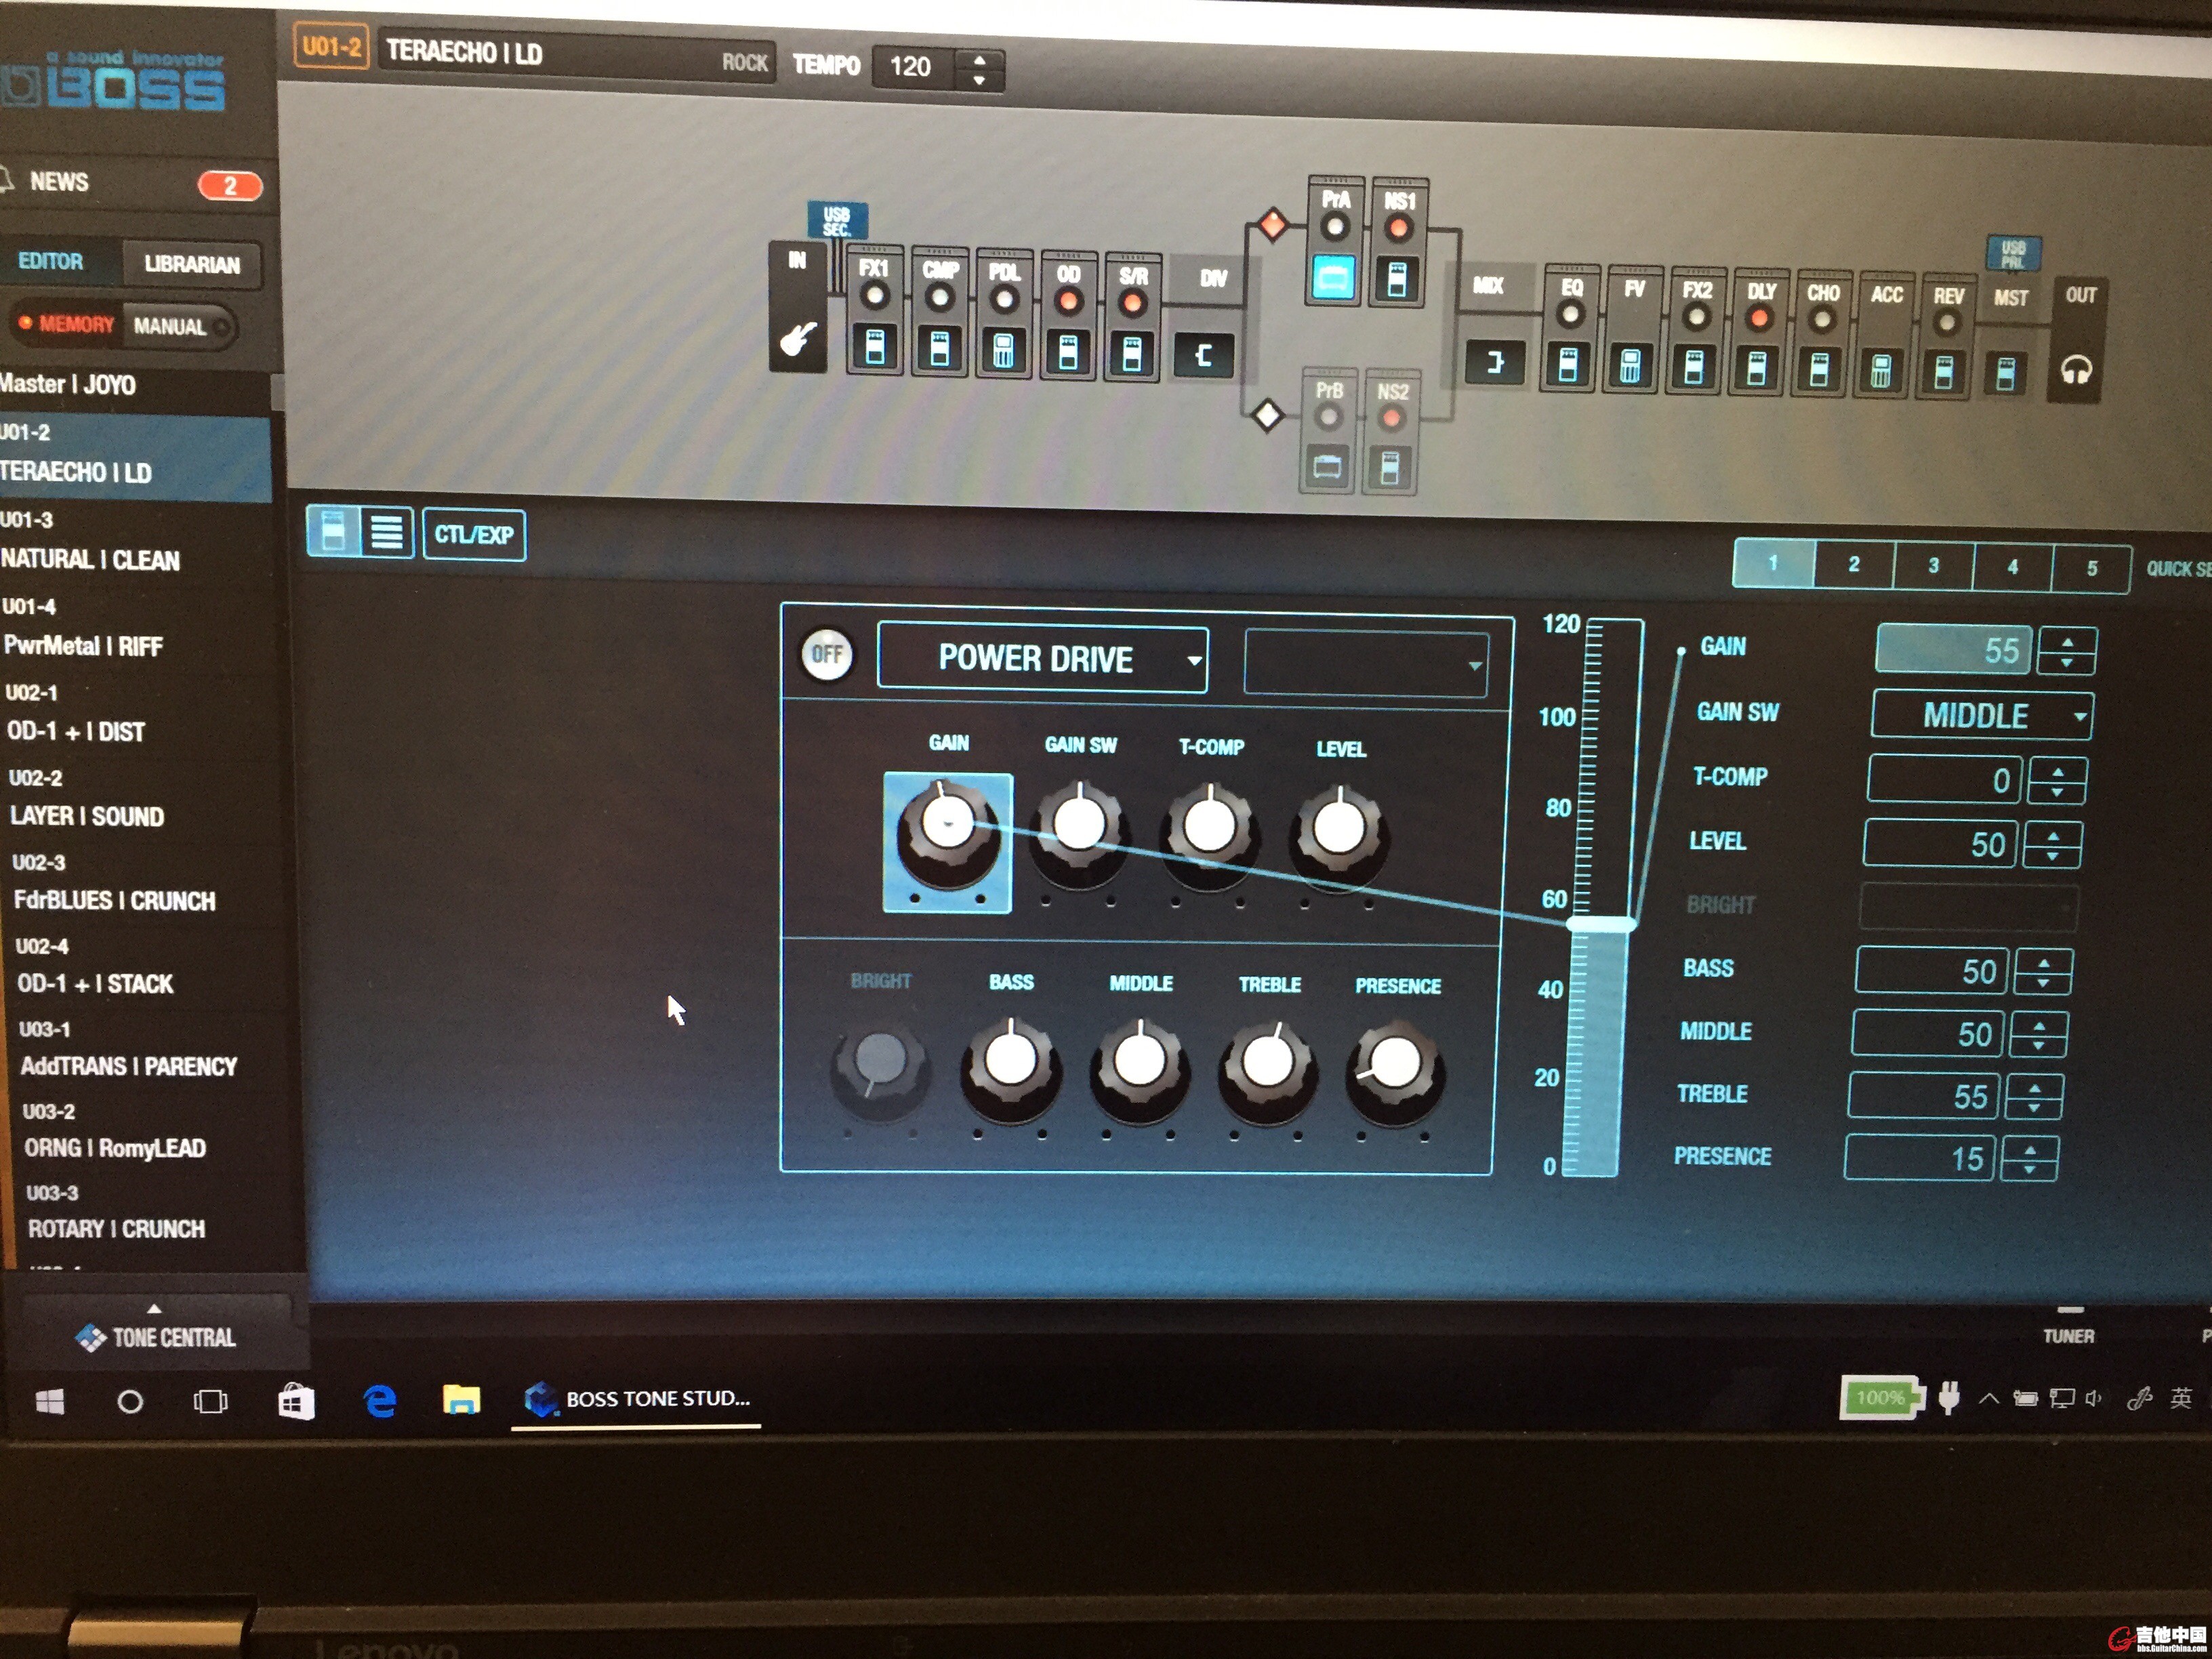Select quick setting tab 3
This screenshot has width=2212, height=1659.
coord(1933,566)
